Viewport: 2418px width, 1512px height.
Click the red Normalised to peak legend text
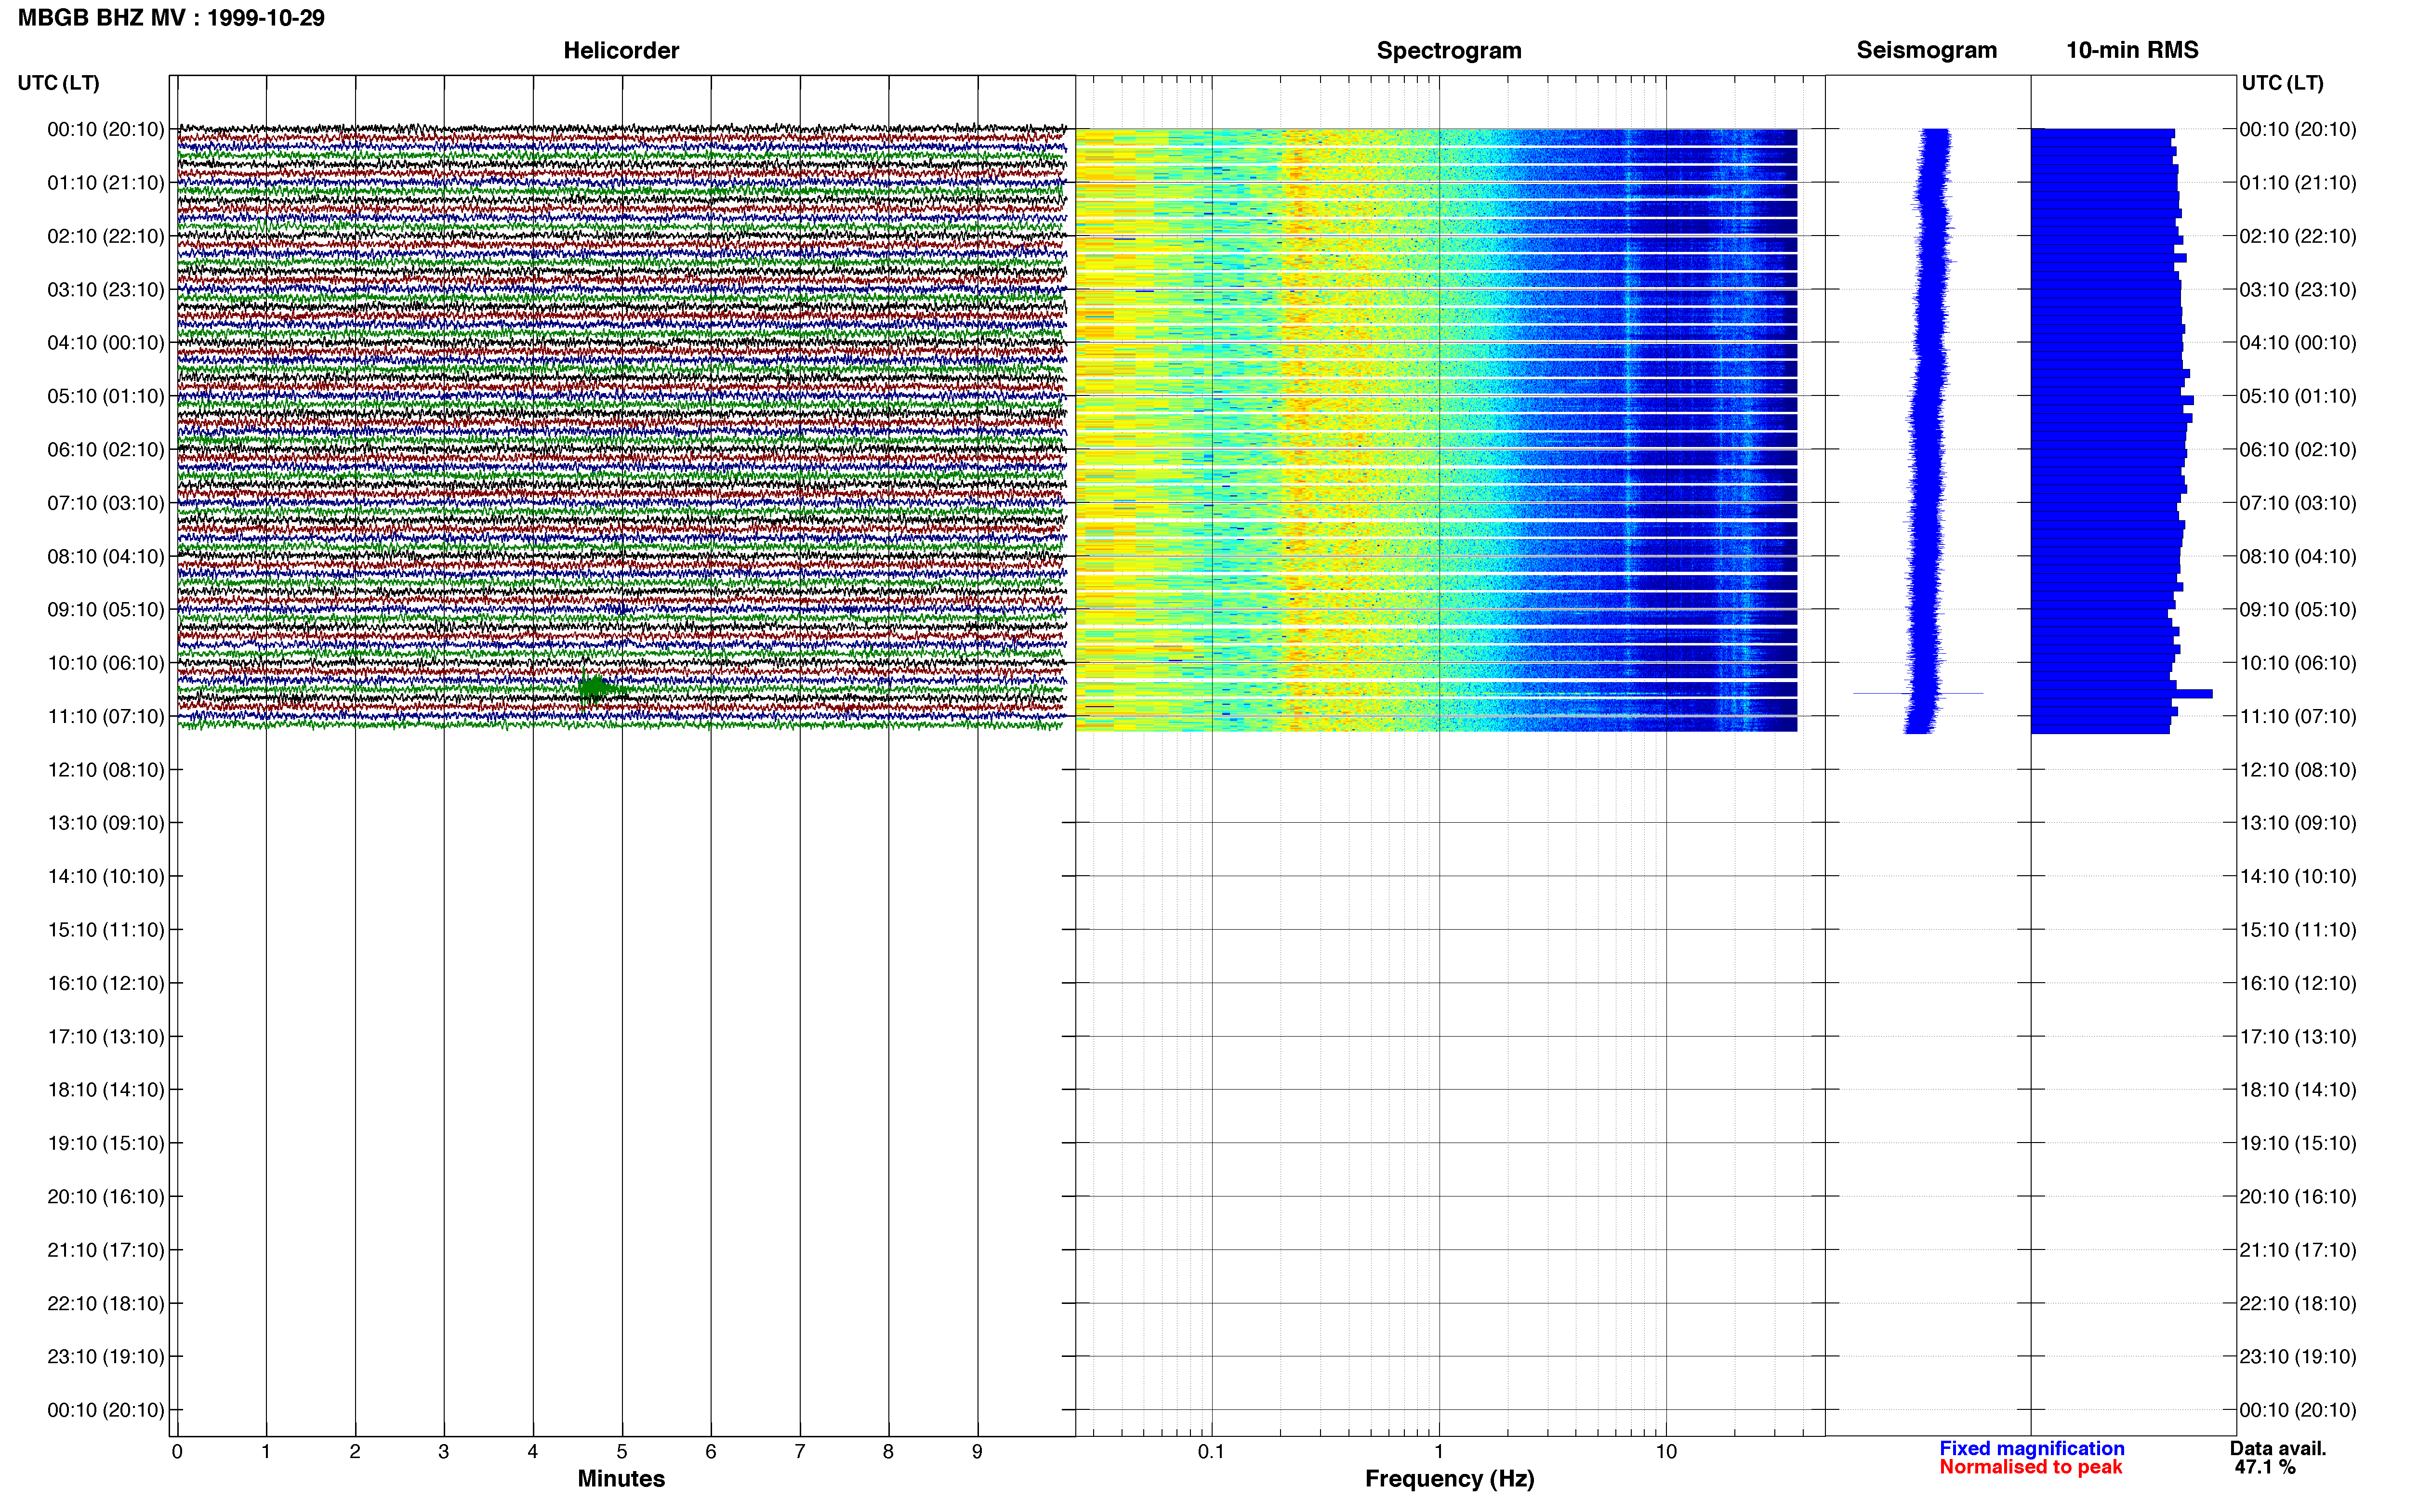point(2030,1467)
